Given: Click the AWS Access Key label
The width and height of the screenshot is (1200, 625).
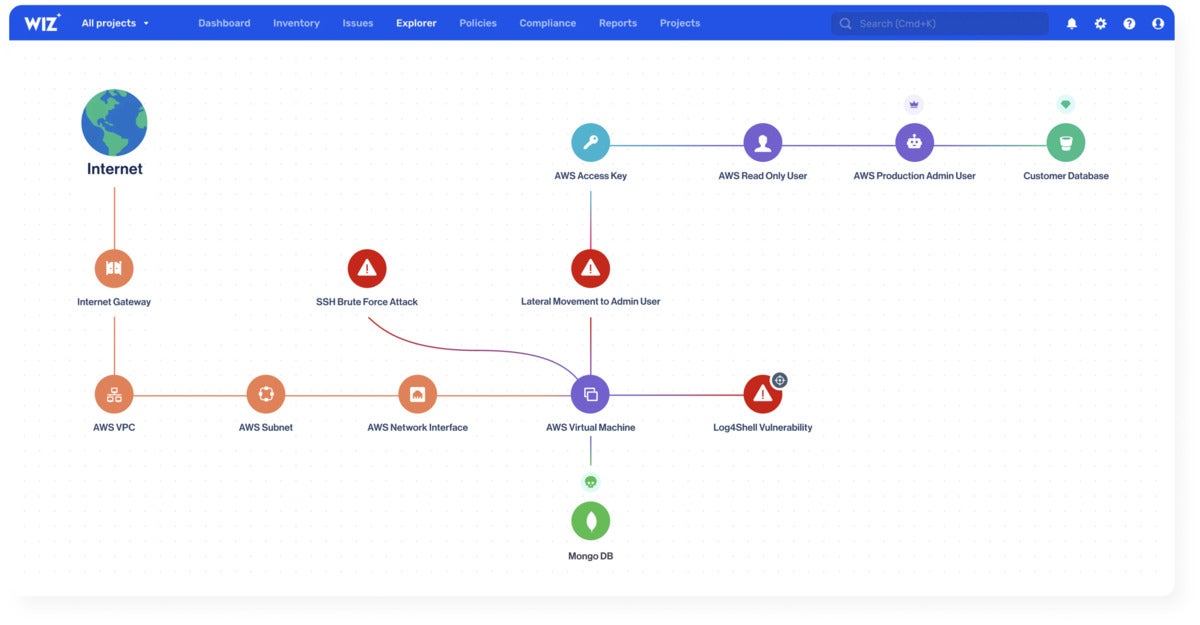Looking at the screenshot, I should [590, 176].
